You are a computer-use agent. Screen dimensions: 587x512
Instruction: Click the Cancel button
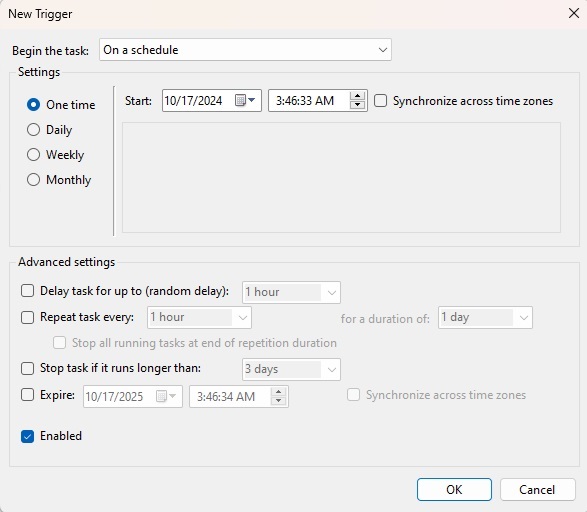537,489
